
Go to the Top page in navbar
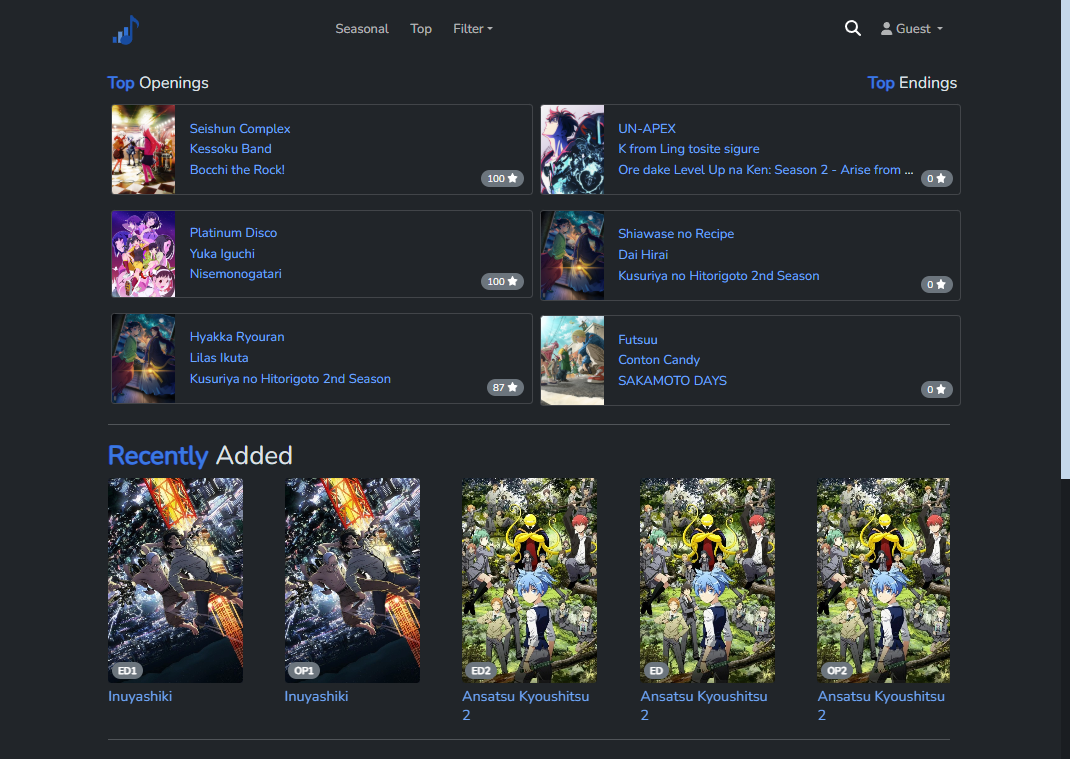420,29
